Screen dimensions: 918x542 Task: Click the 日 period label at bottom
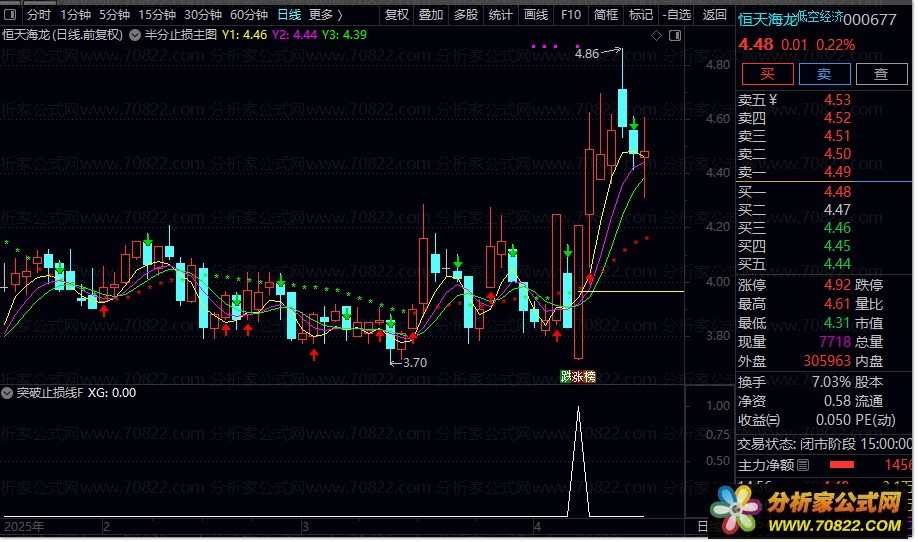pyautogui.click(x=703, y=527)
